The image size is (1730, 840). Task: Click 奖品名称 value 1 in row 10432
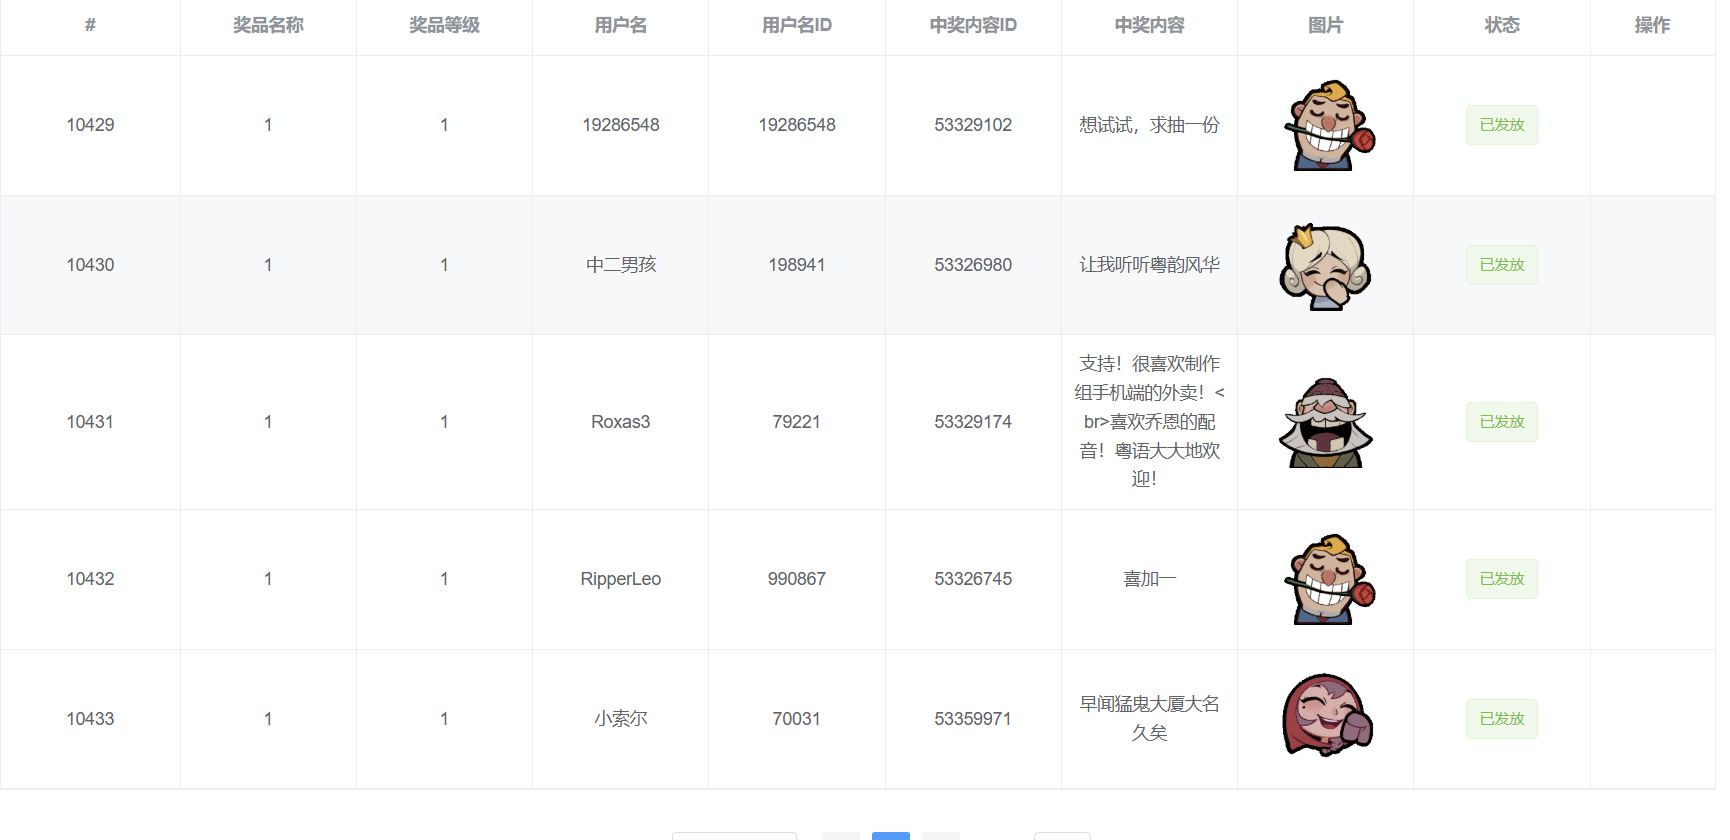[268, 579]
